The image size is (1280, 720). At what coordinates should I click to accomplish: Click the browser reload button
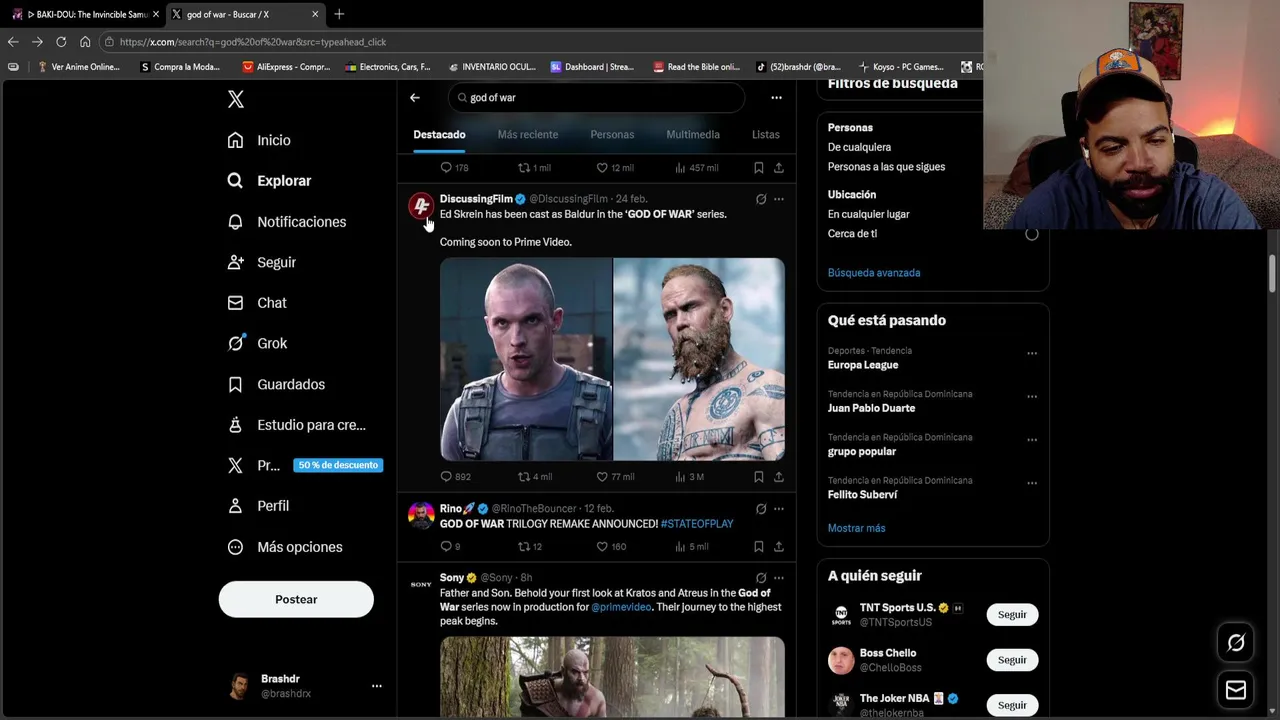coord(61,42)
